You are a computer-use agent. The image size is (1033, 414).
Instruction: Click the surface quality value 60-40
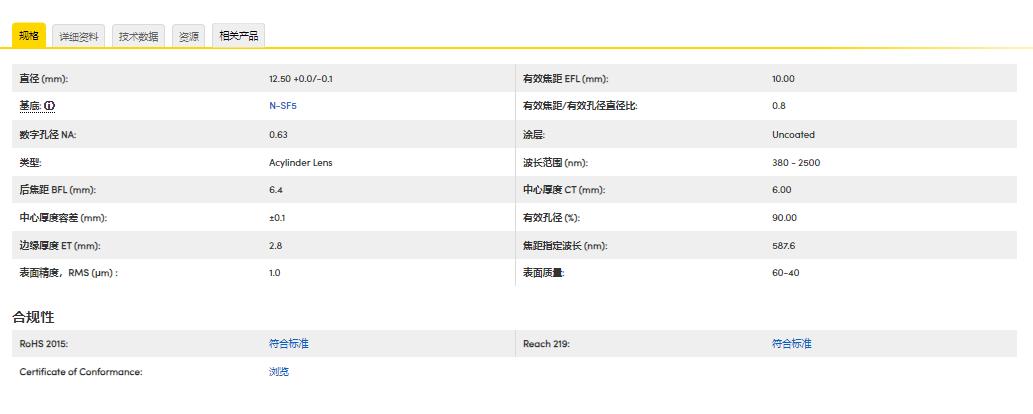[785, 273]
